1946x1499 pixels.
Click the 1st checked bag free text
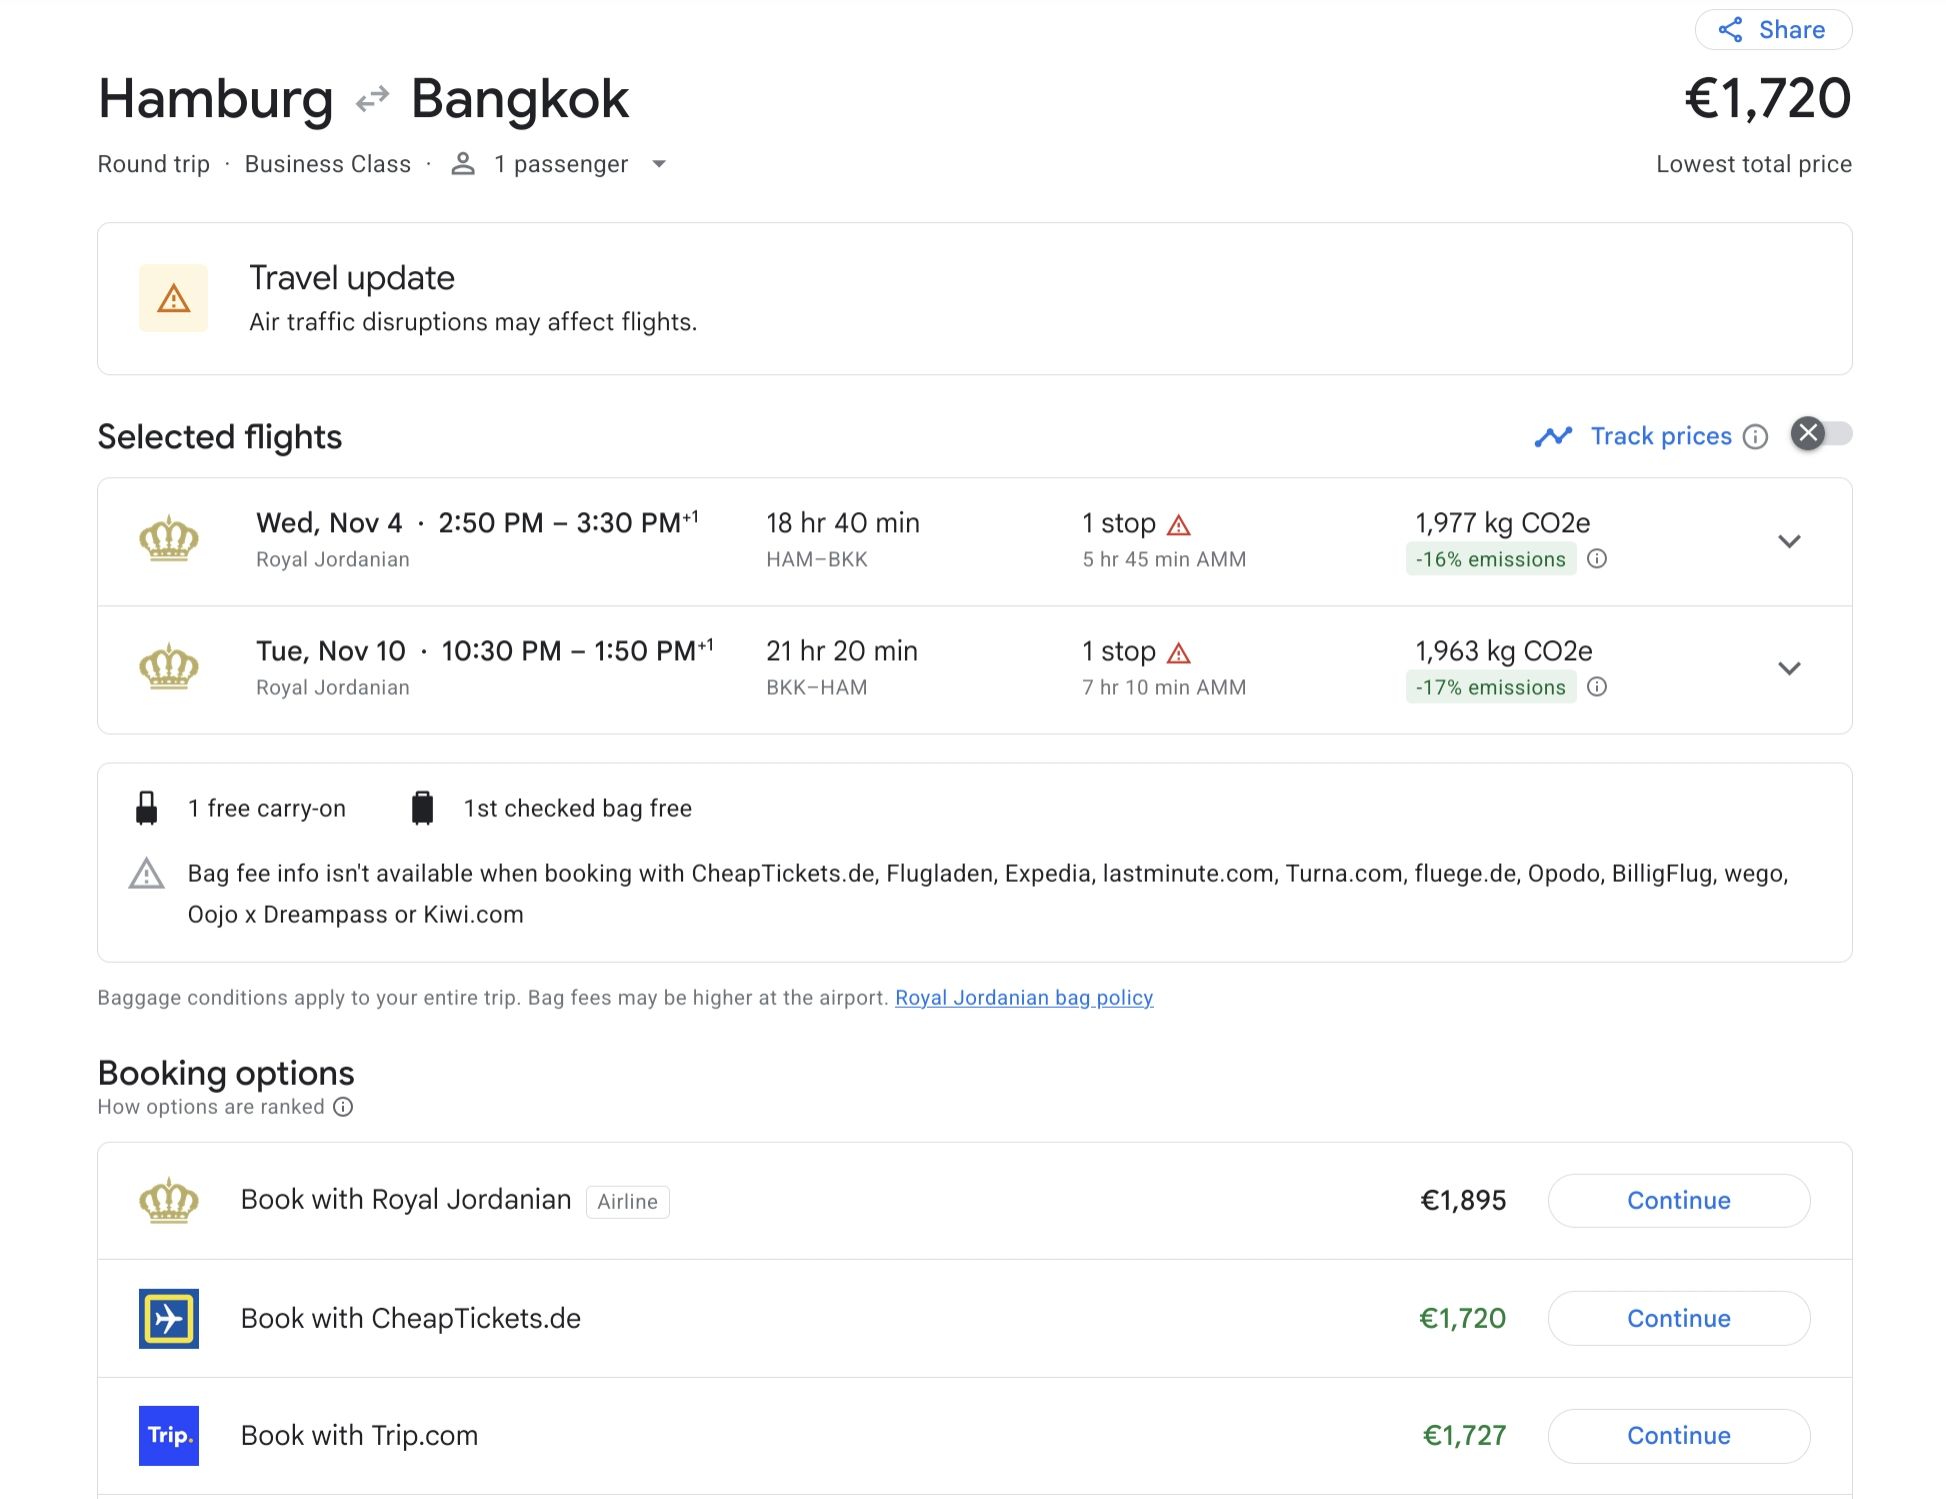pos(578,808)
